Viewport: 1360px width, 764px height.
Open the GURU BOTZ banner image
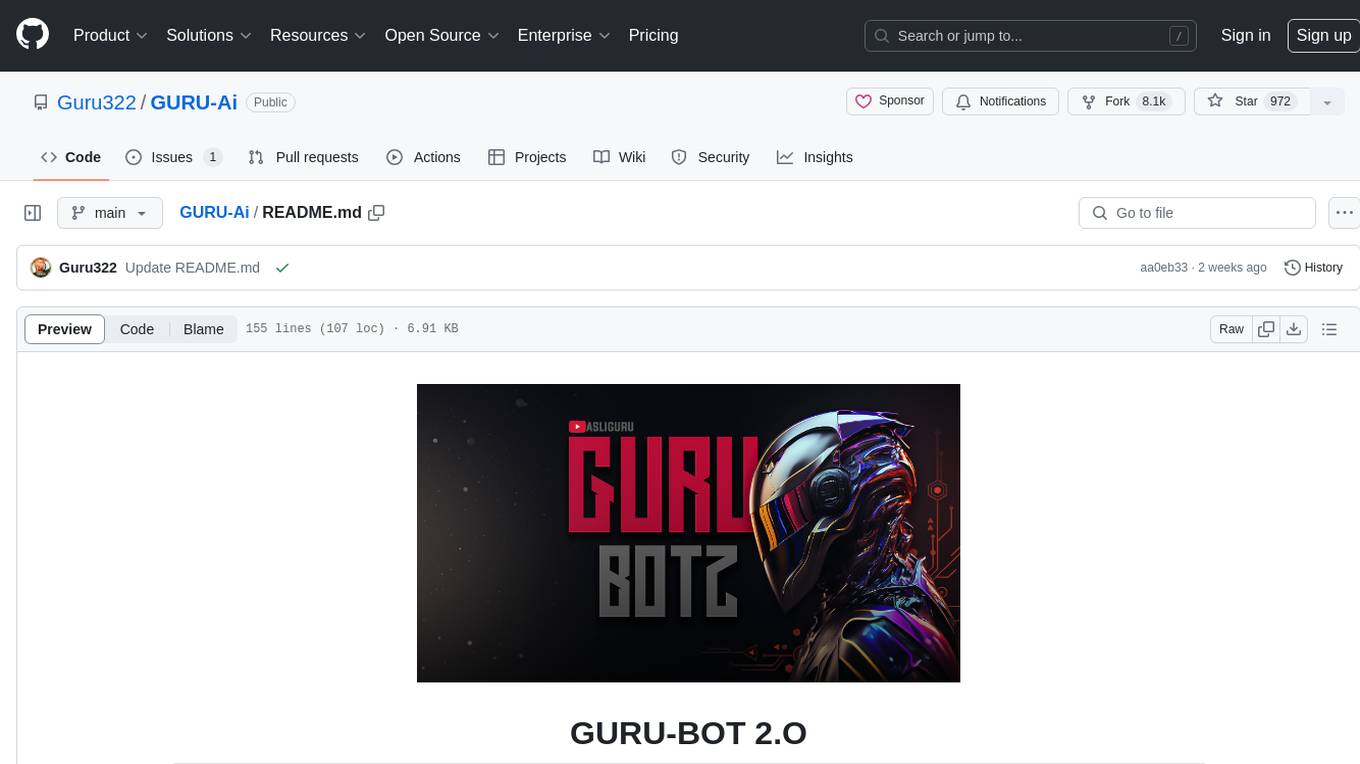pos(688,533)
